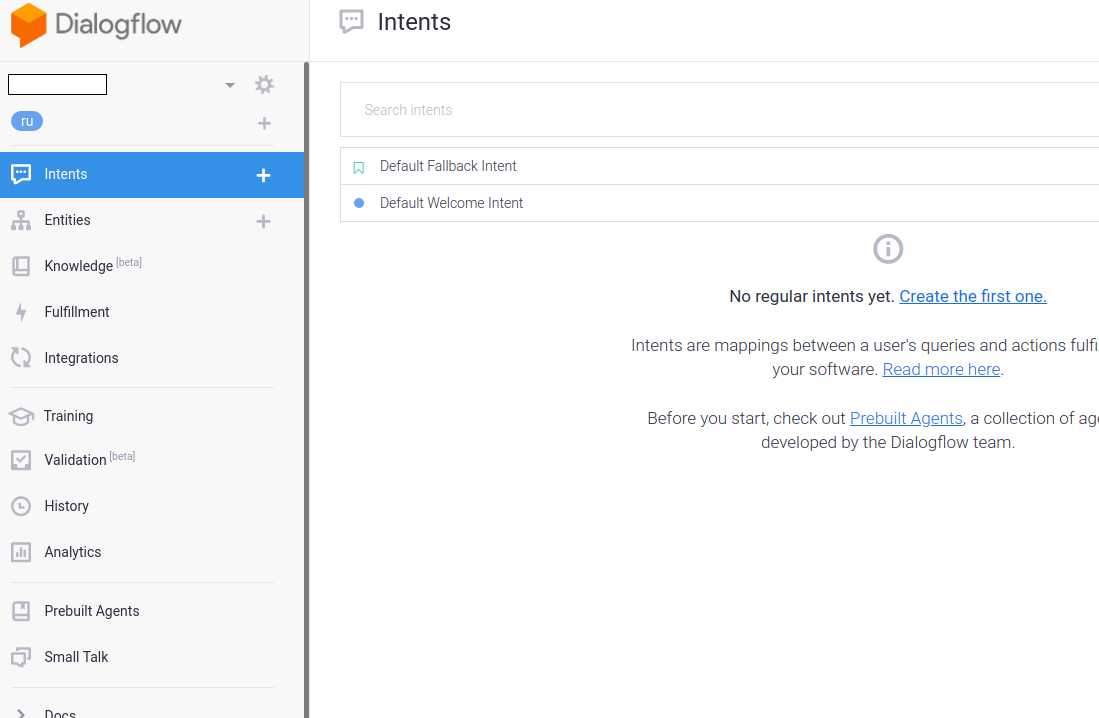Open the Integrations menu item
Viewport: 1099px width, 718px height.
pos(81,358)
